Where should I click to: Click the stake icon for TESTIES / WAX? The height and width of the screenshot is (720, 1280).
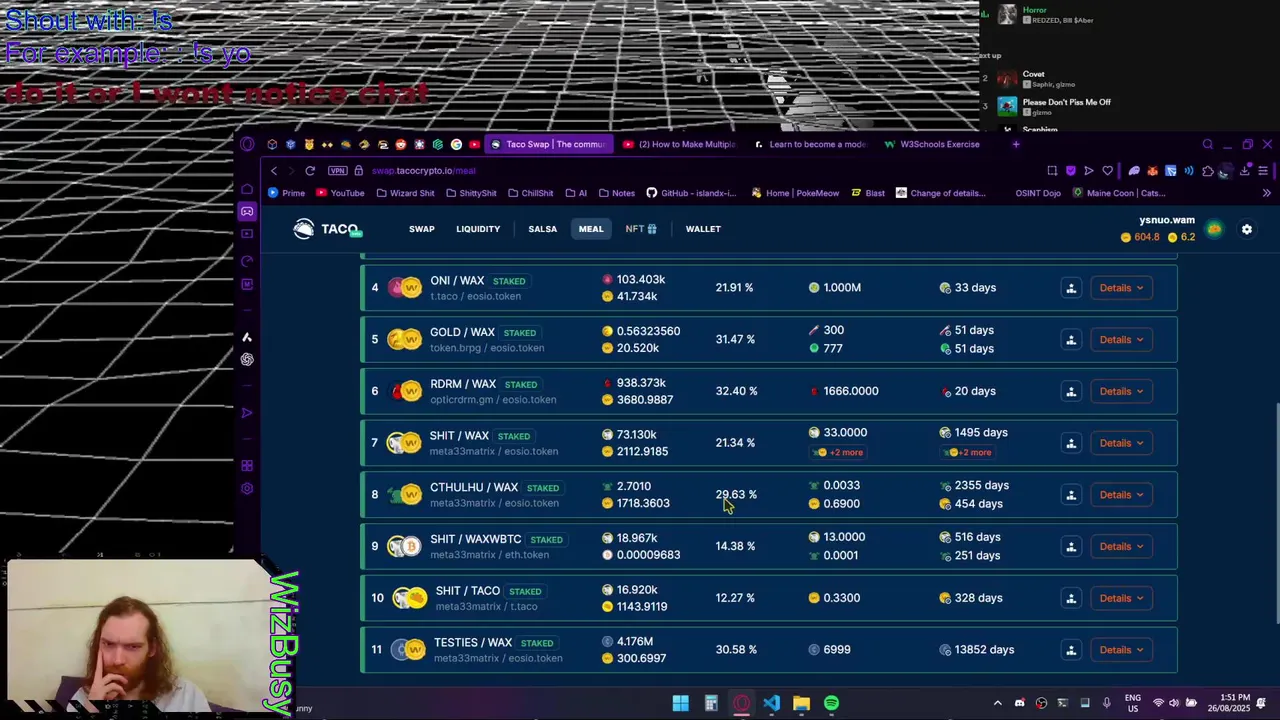click(1071, 650)
